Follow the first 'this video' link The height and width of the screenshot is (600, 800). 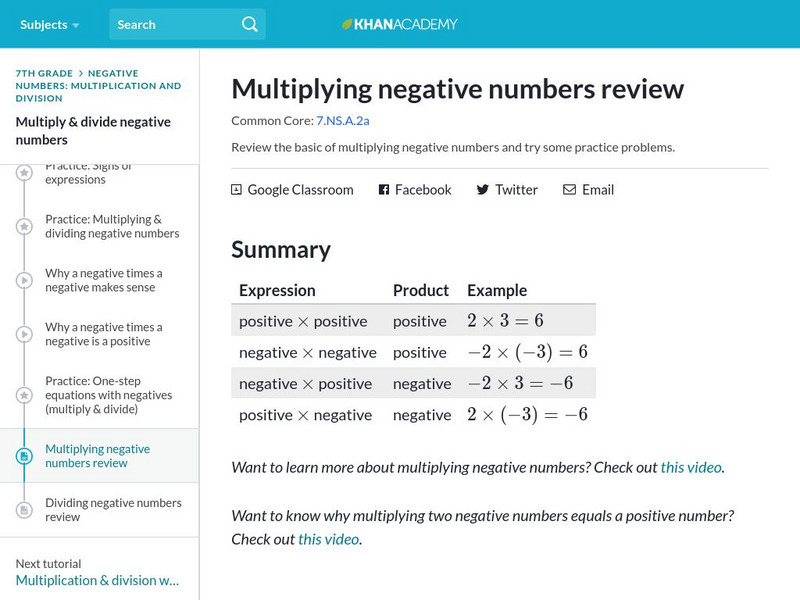[691, 467]
